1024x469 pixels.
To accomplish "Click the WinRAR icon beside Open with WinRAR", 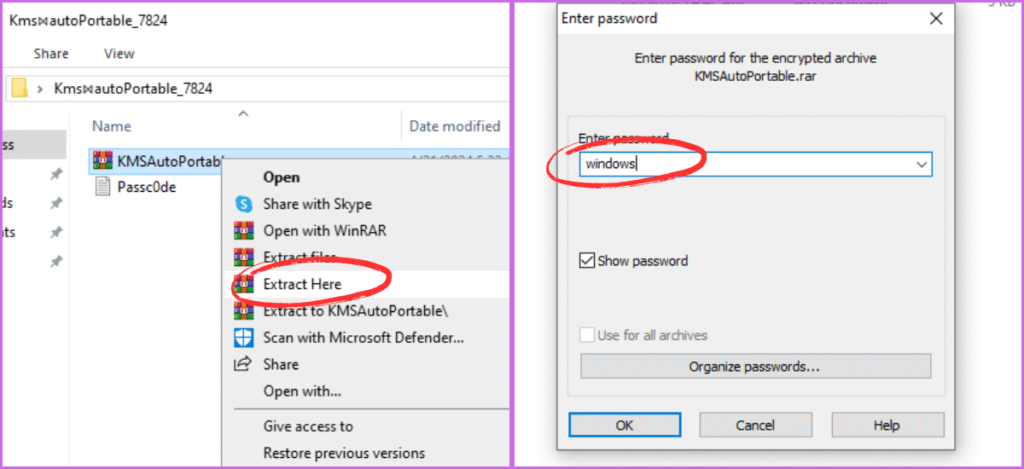I will point(243,231).
